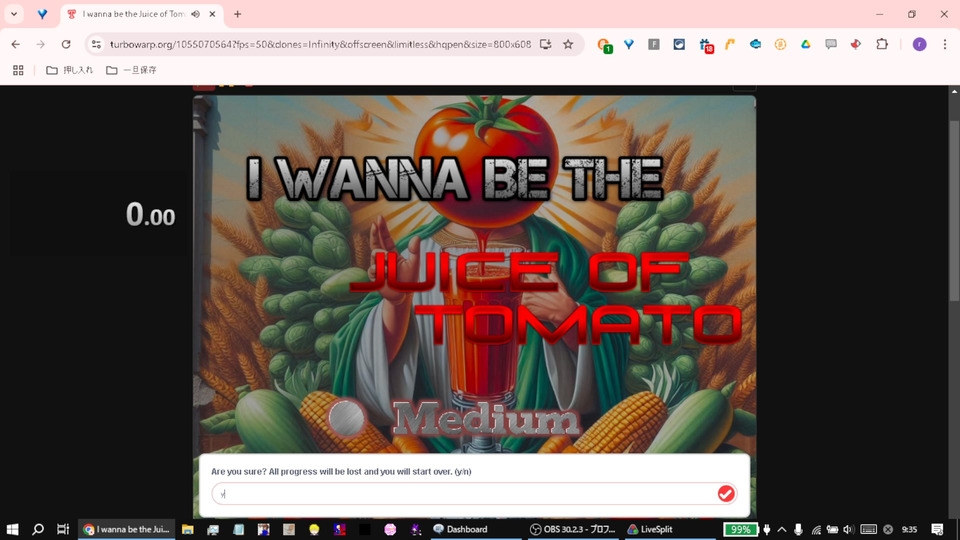Open the Extensions puzzle-piece menu
960x540 pixels.
click(882, 44)
